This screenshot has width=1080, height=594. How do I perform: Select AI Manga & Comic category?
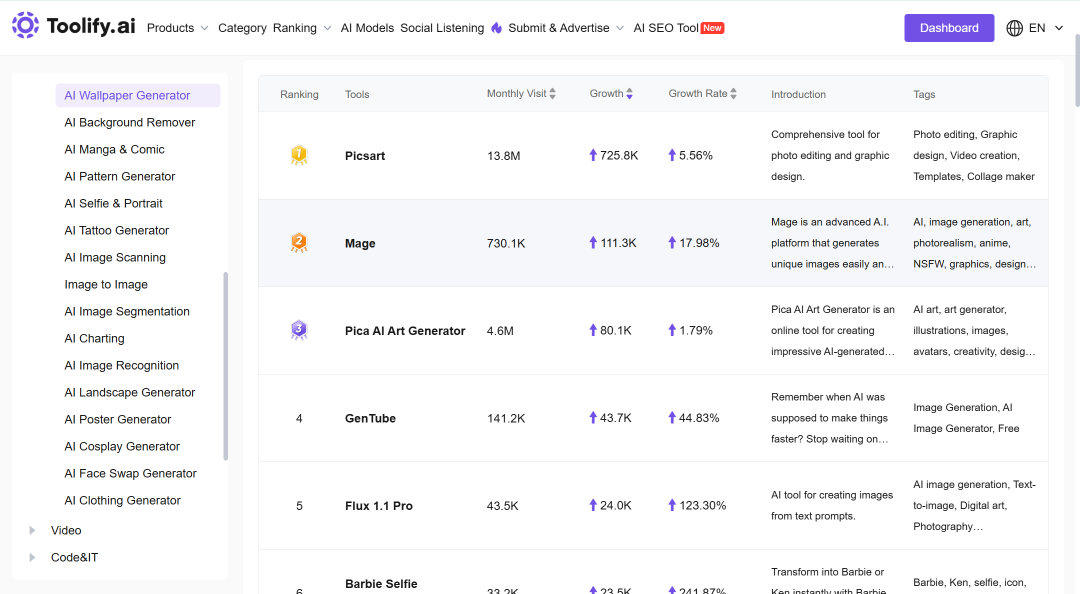point(114,150)
